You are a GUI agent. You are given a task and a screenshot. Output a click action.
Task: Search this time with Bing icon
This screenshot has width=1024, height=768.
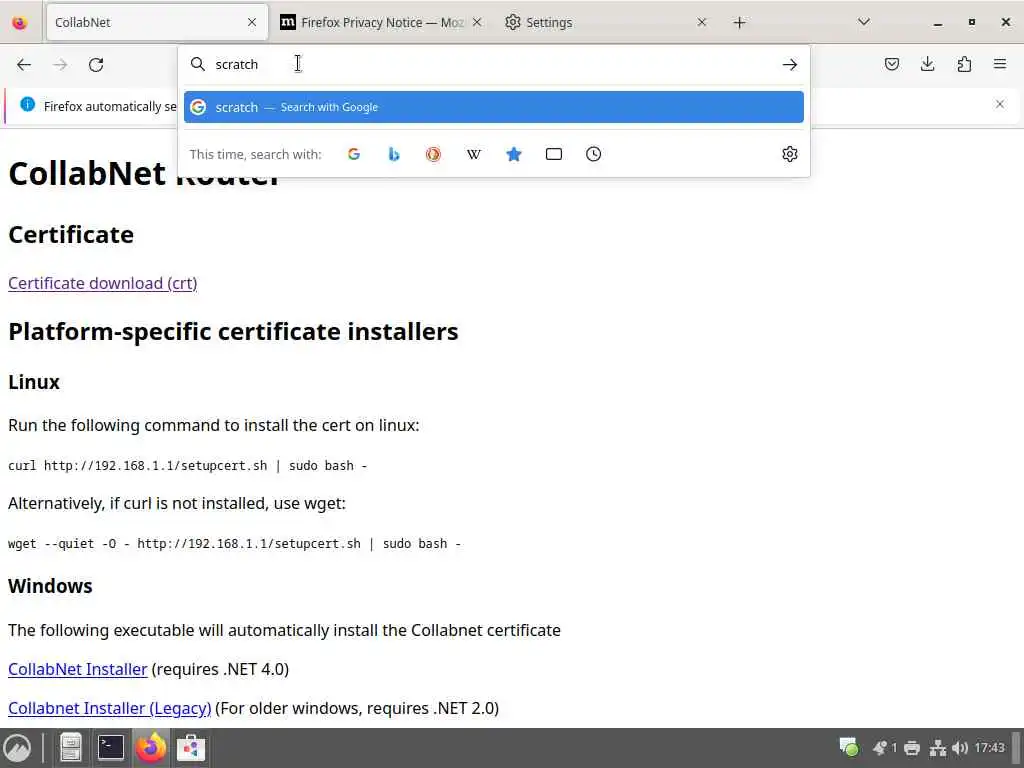(394, 154)
